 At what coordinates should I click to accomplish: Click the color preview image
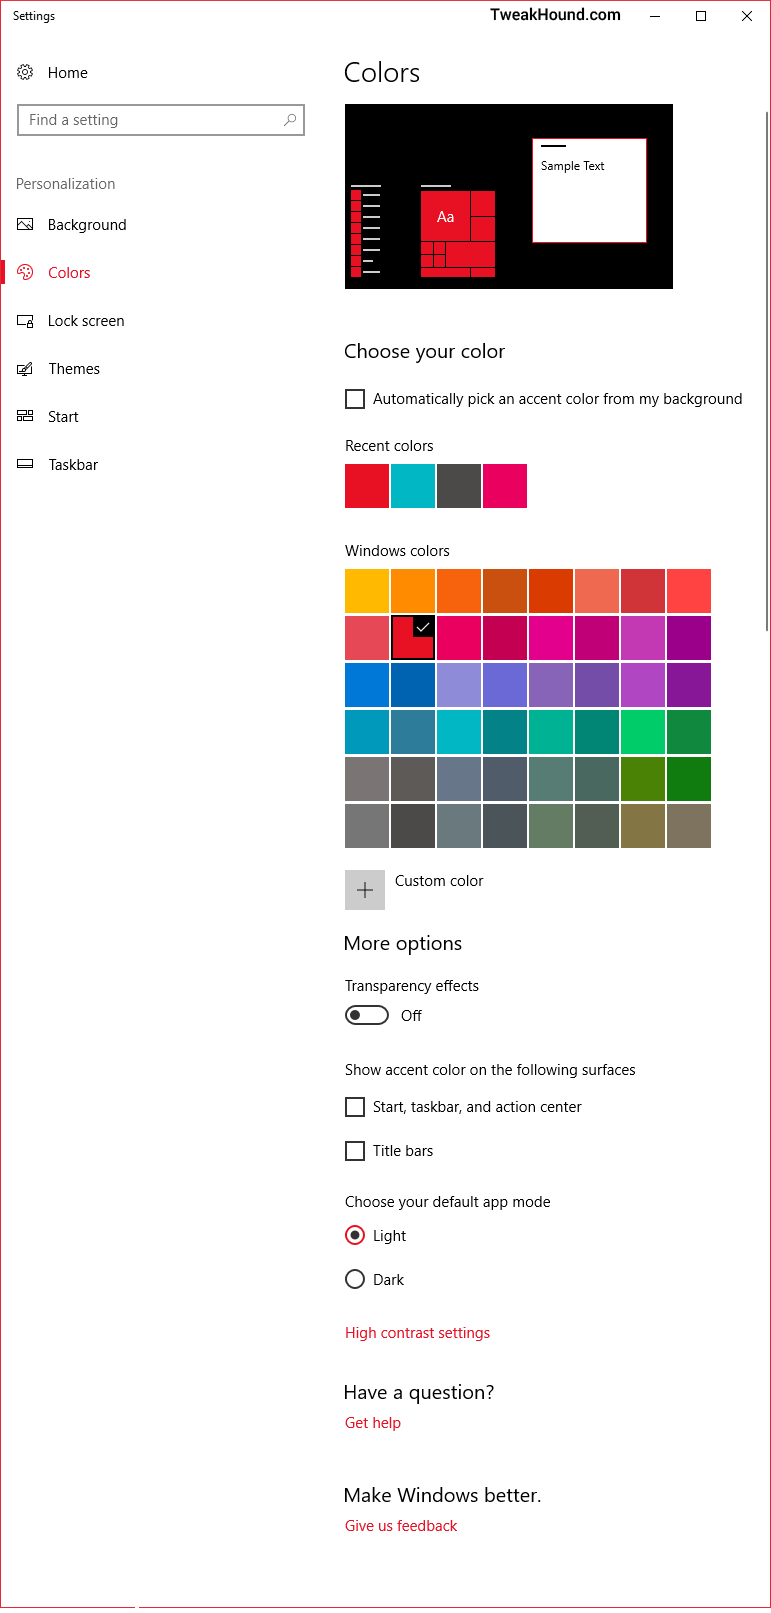click(509, 196)
